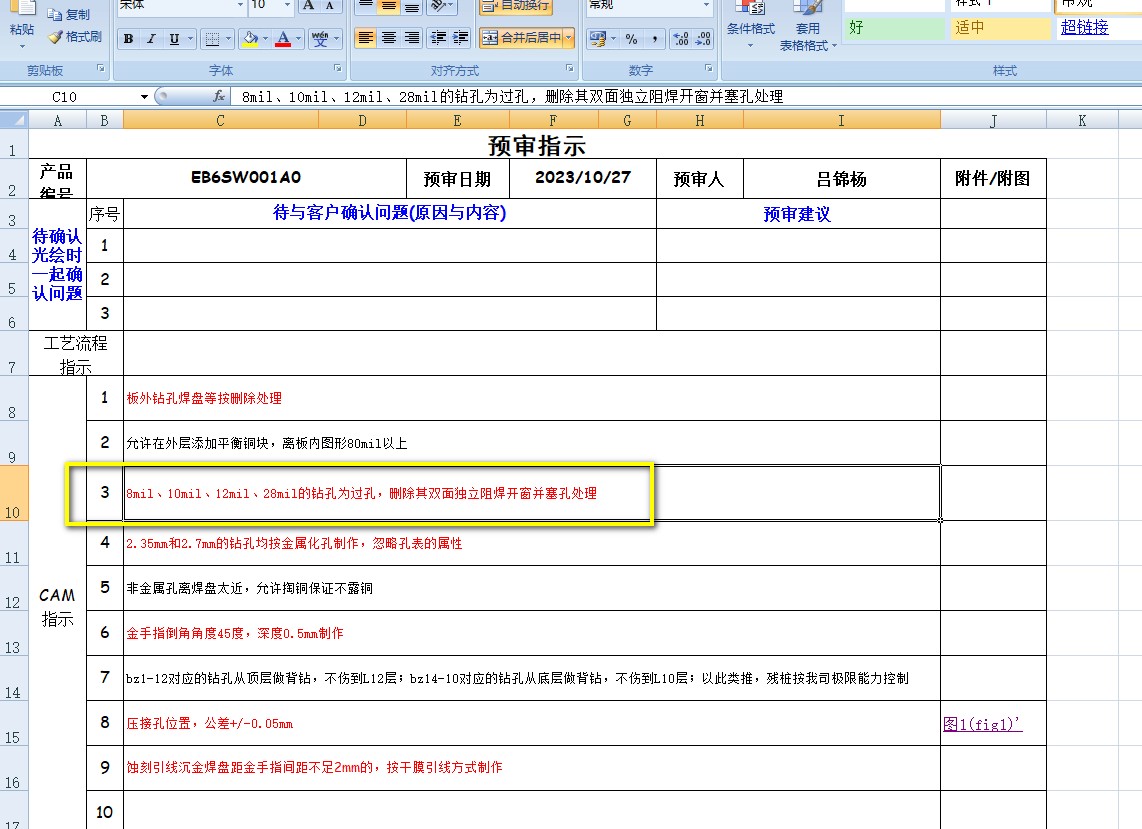Apply the 好 (Good) cell style
Screen dimensions: 1142x829
pos(894,28)
